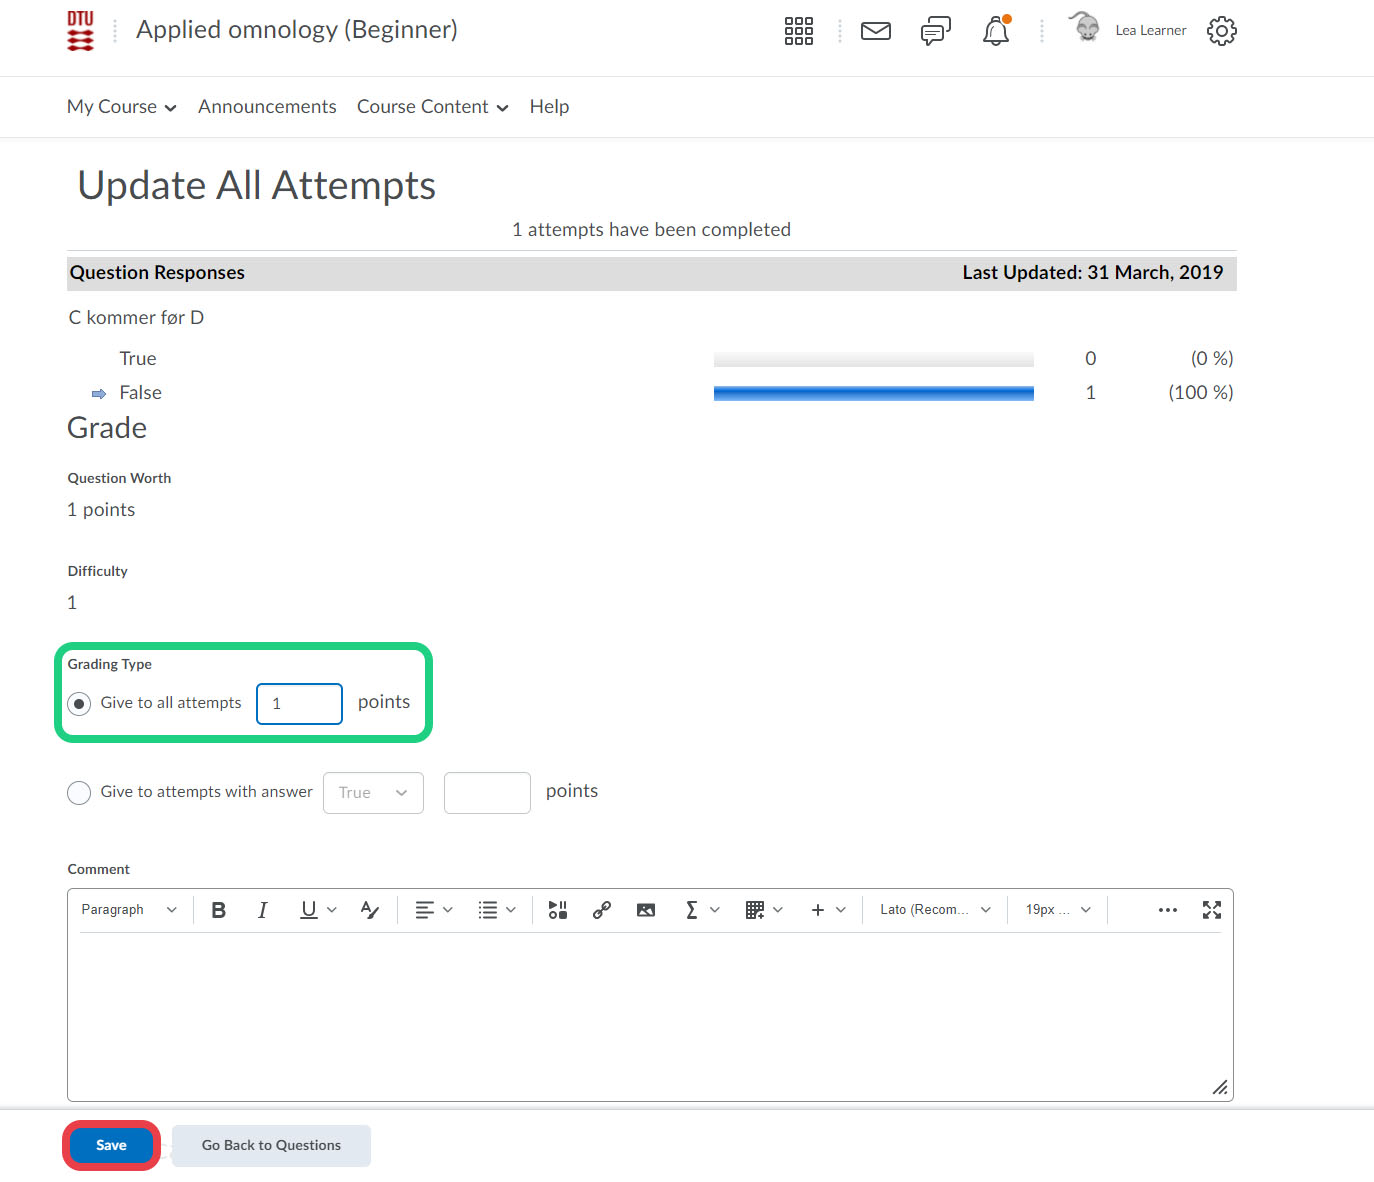The height and width of the screenshot is (1182, 1374).
Task: Click the False response blue bar
Action: [x=873, y=393]
